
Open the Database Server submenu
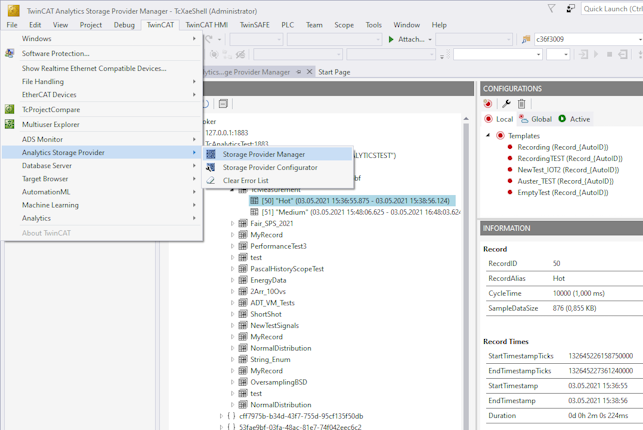103,166
